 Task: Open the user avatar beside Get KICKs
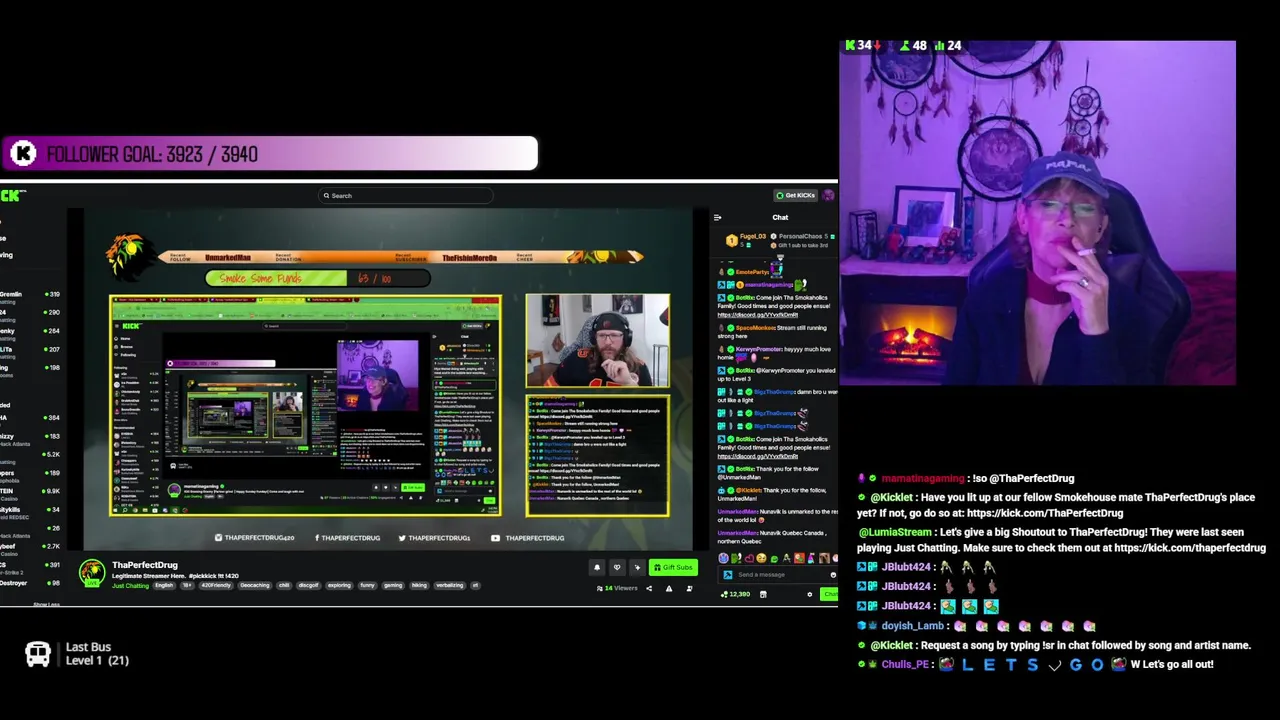point(829,195)
